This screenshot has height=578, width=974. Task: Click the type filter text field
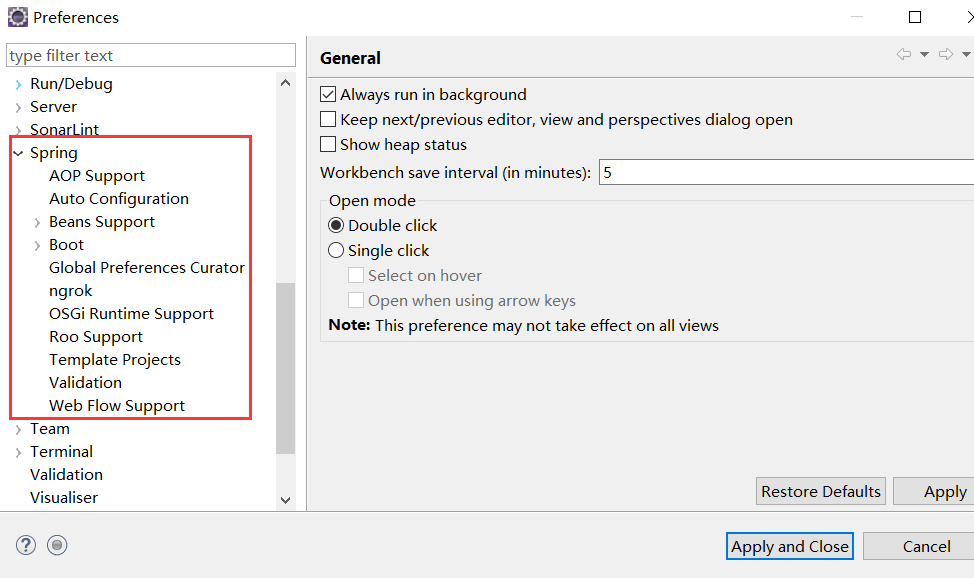[x=151, y=55]
